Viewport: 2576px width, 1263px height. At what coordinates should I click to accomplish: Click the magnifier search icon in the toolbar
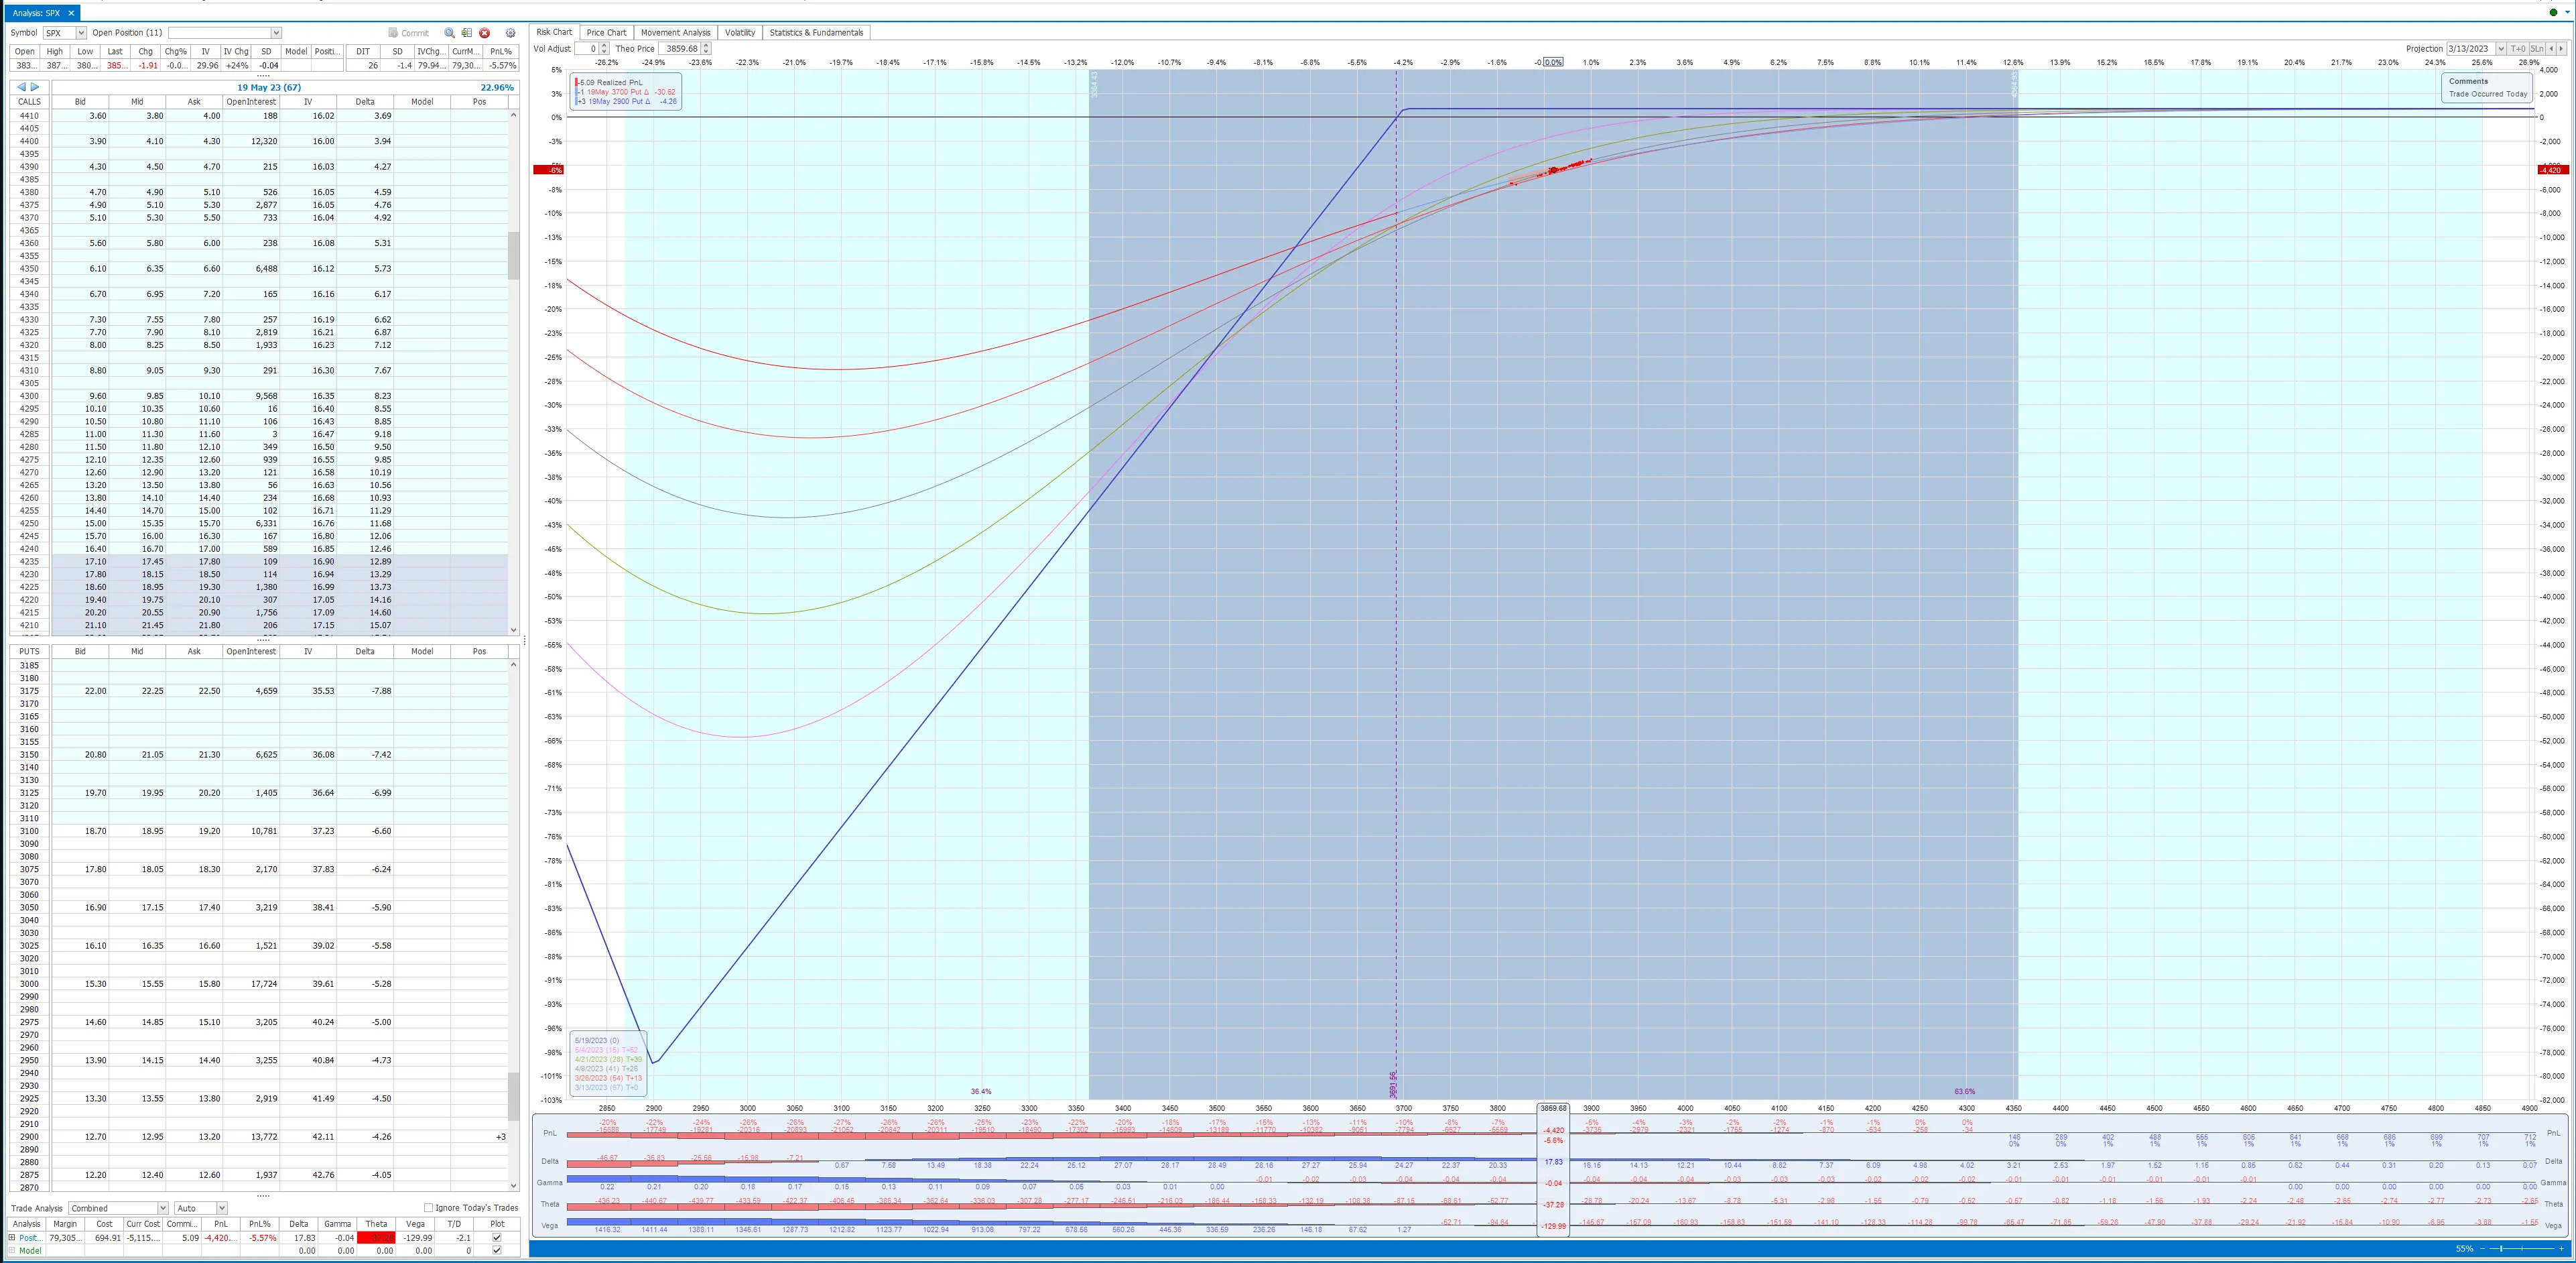450,33
